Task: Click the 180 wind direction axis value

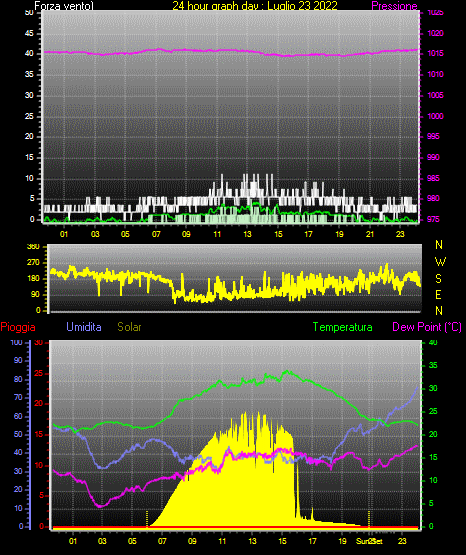Action: coord(33,279)
